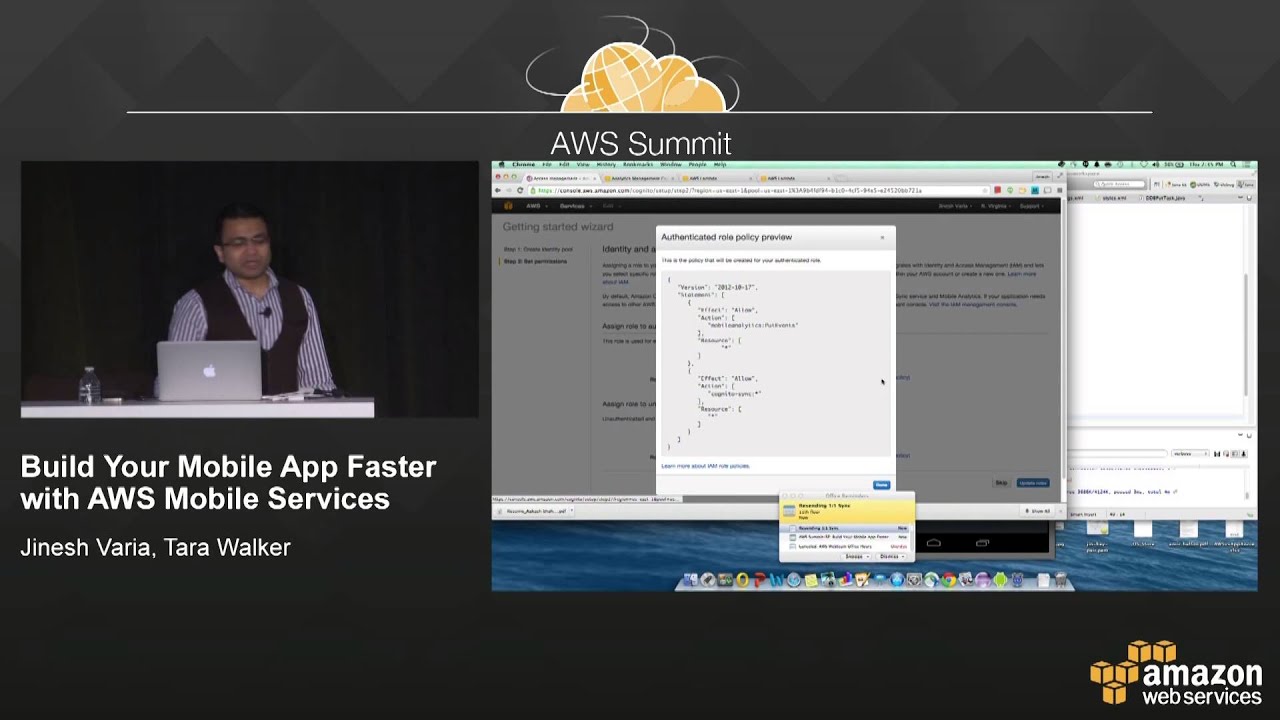This screenshot has height=720, width=1280.
Task: Open the Edit dropdown in the AWS header
Action: (x=613, y=206)
